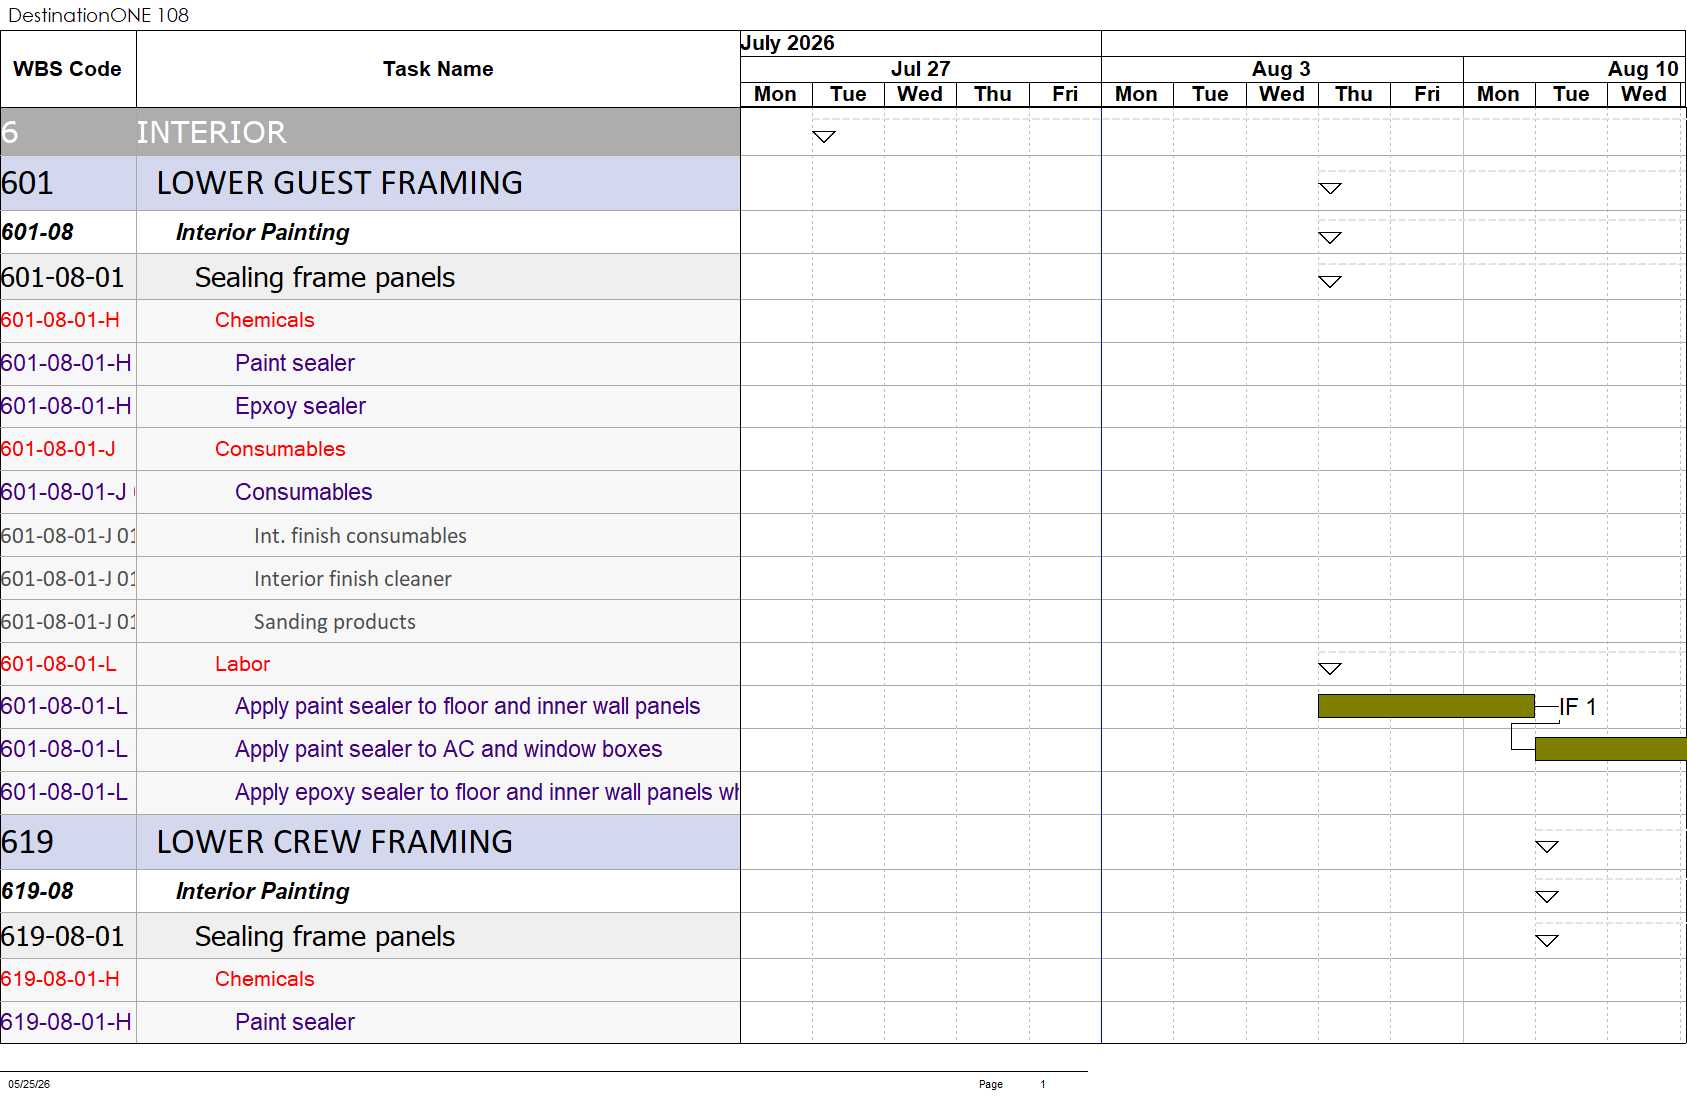Click the WBS Code column header

68,69
